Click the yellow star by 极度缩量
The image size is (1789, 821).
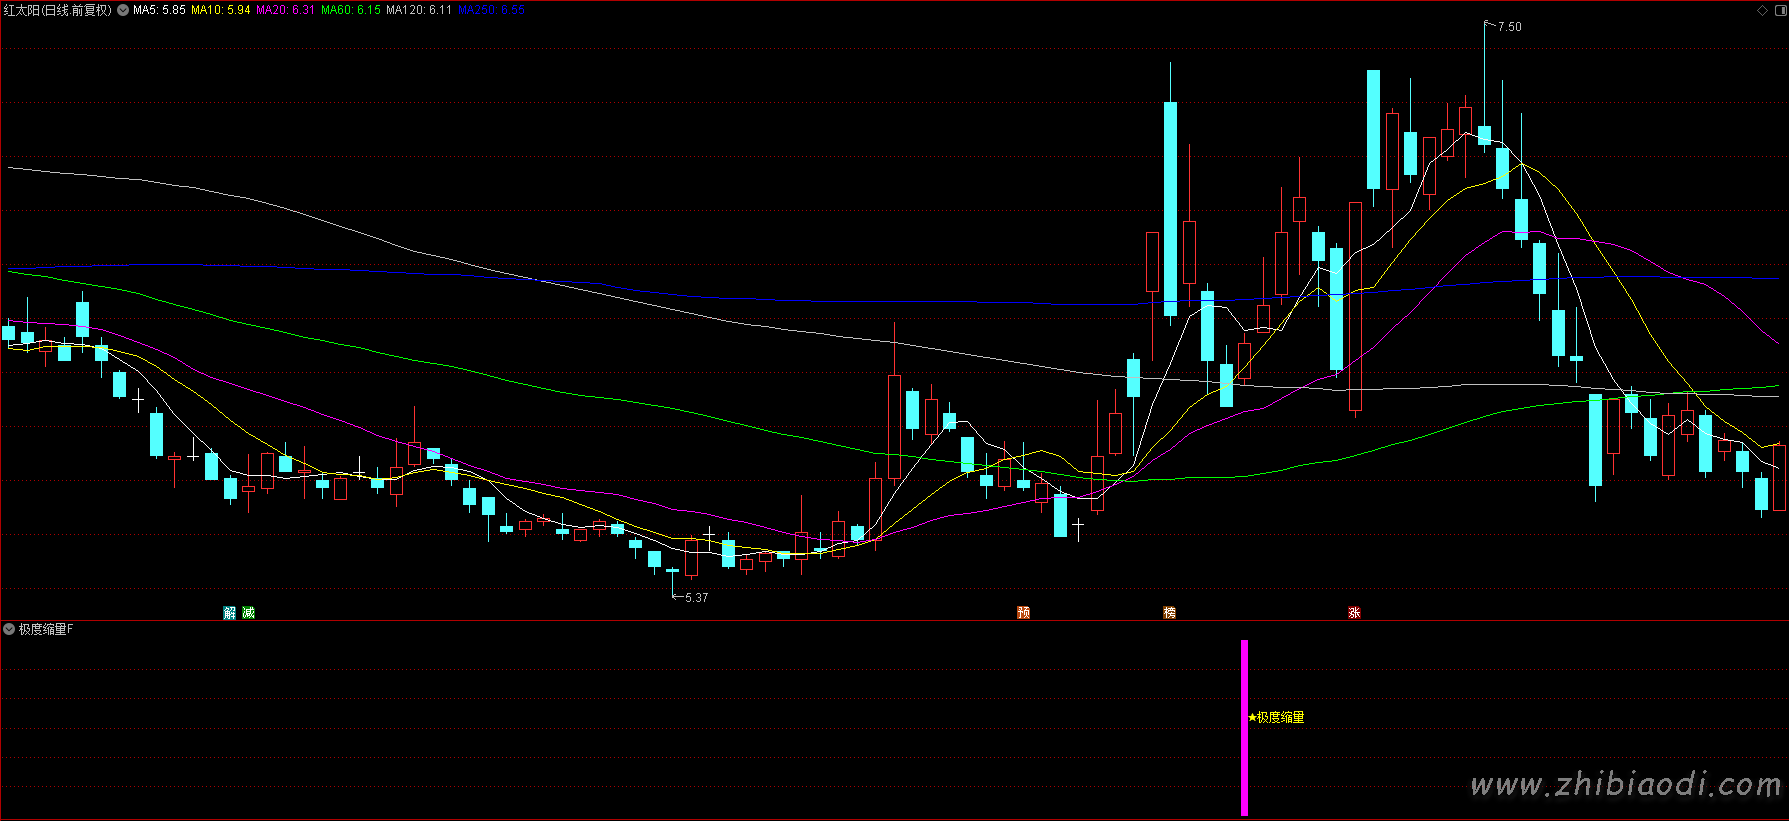(1252, 717)
